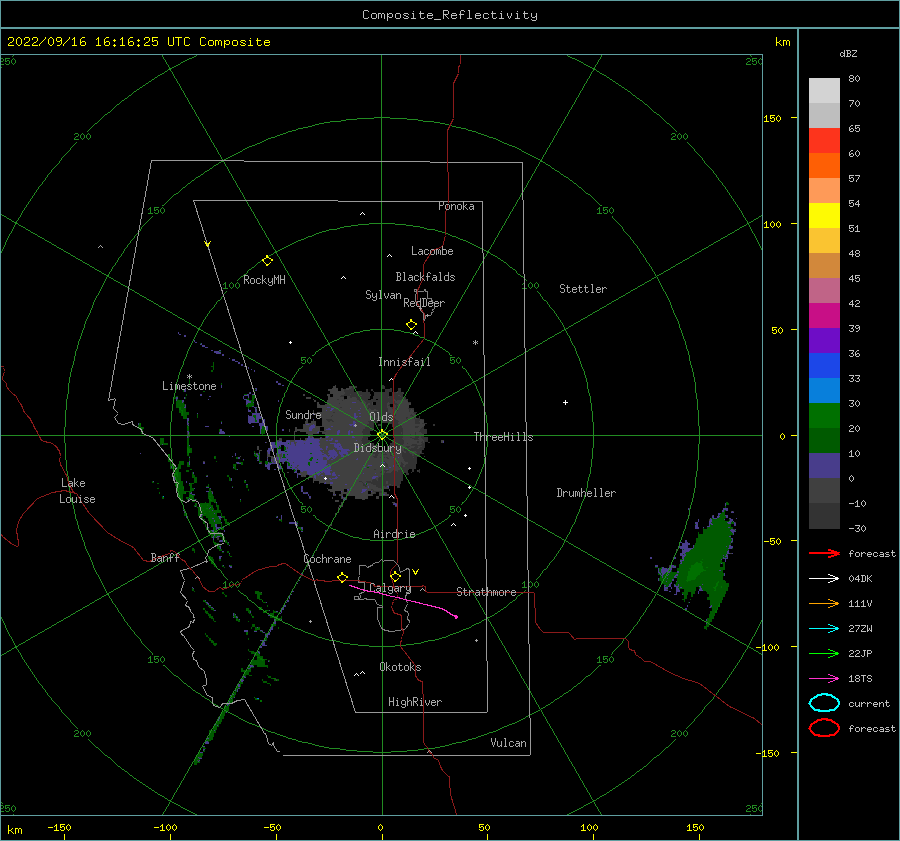Click the Okotoks label
Image resolution: width=900 pixels, height=841 pixels.
pos(400,667)
